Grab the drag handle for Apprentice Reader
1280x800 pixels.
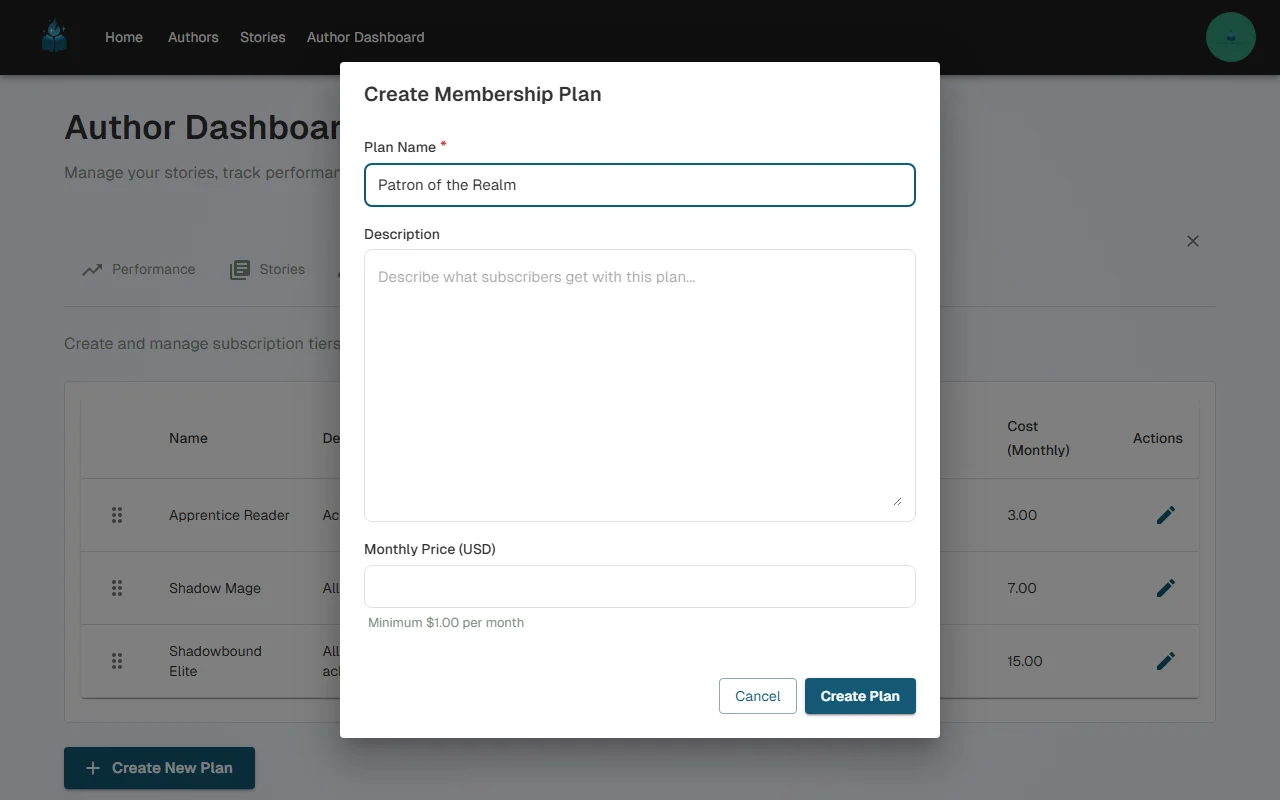click(x=117, y=515)
